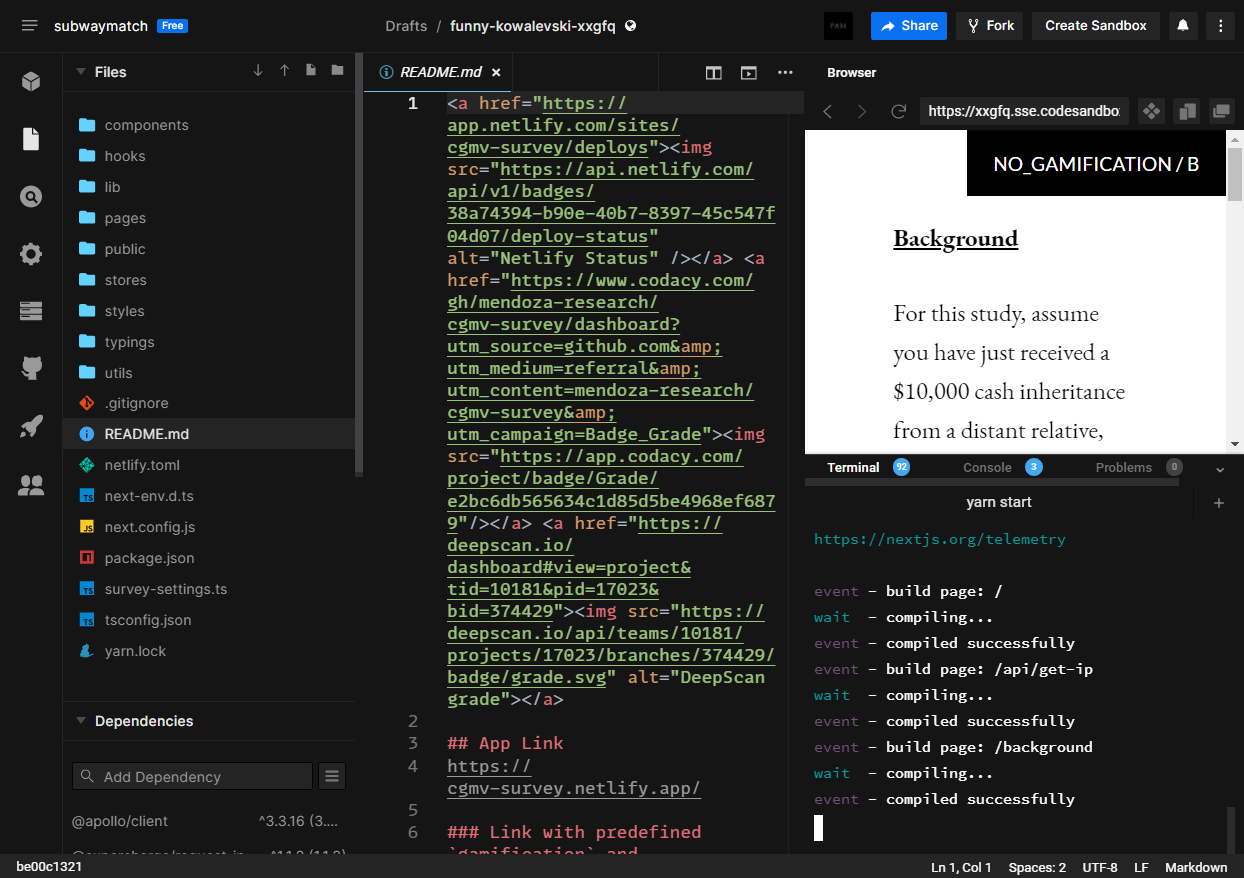Split the editor into two panes

713,72
